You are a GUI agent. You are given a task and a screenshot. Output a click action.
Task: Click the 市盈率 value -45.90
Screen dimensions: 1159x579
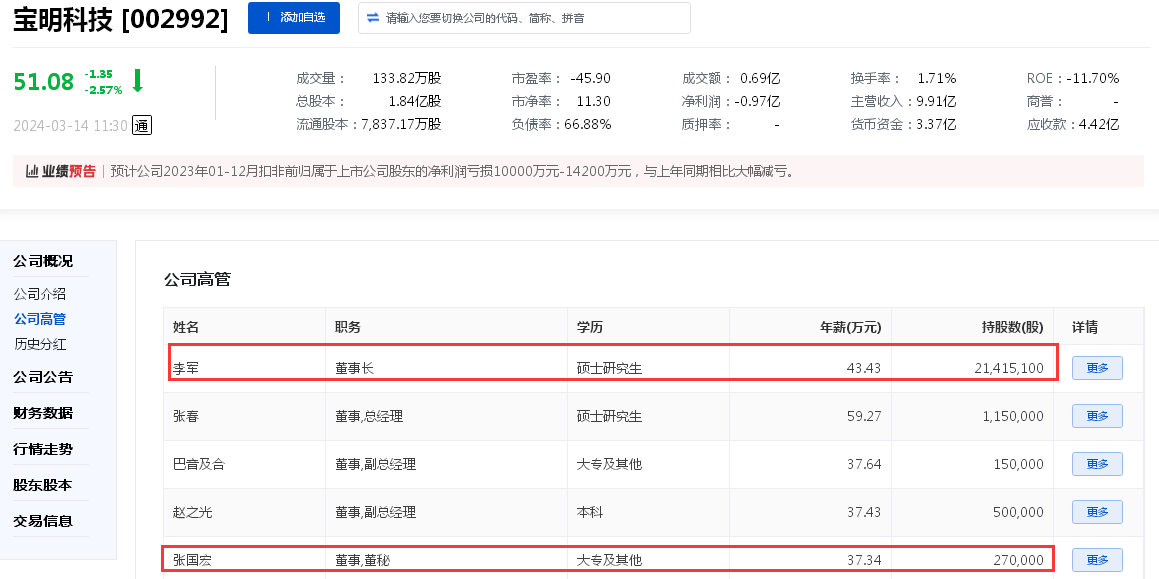[x=591, y=78]
